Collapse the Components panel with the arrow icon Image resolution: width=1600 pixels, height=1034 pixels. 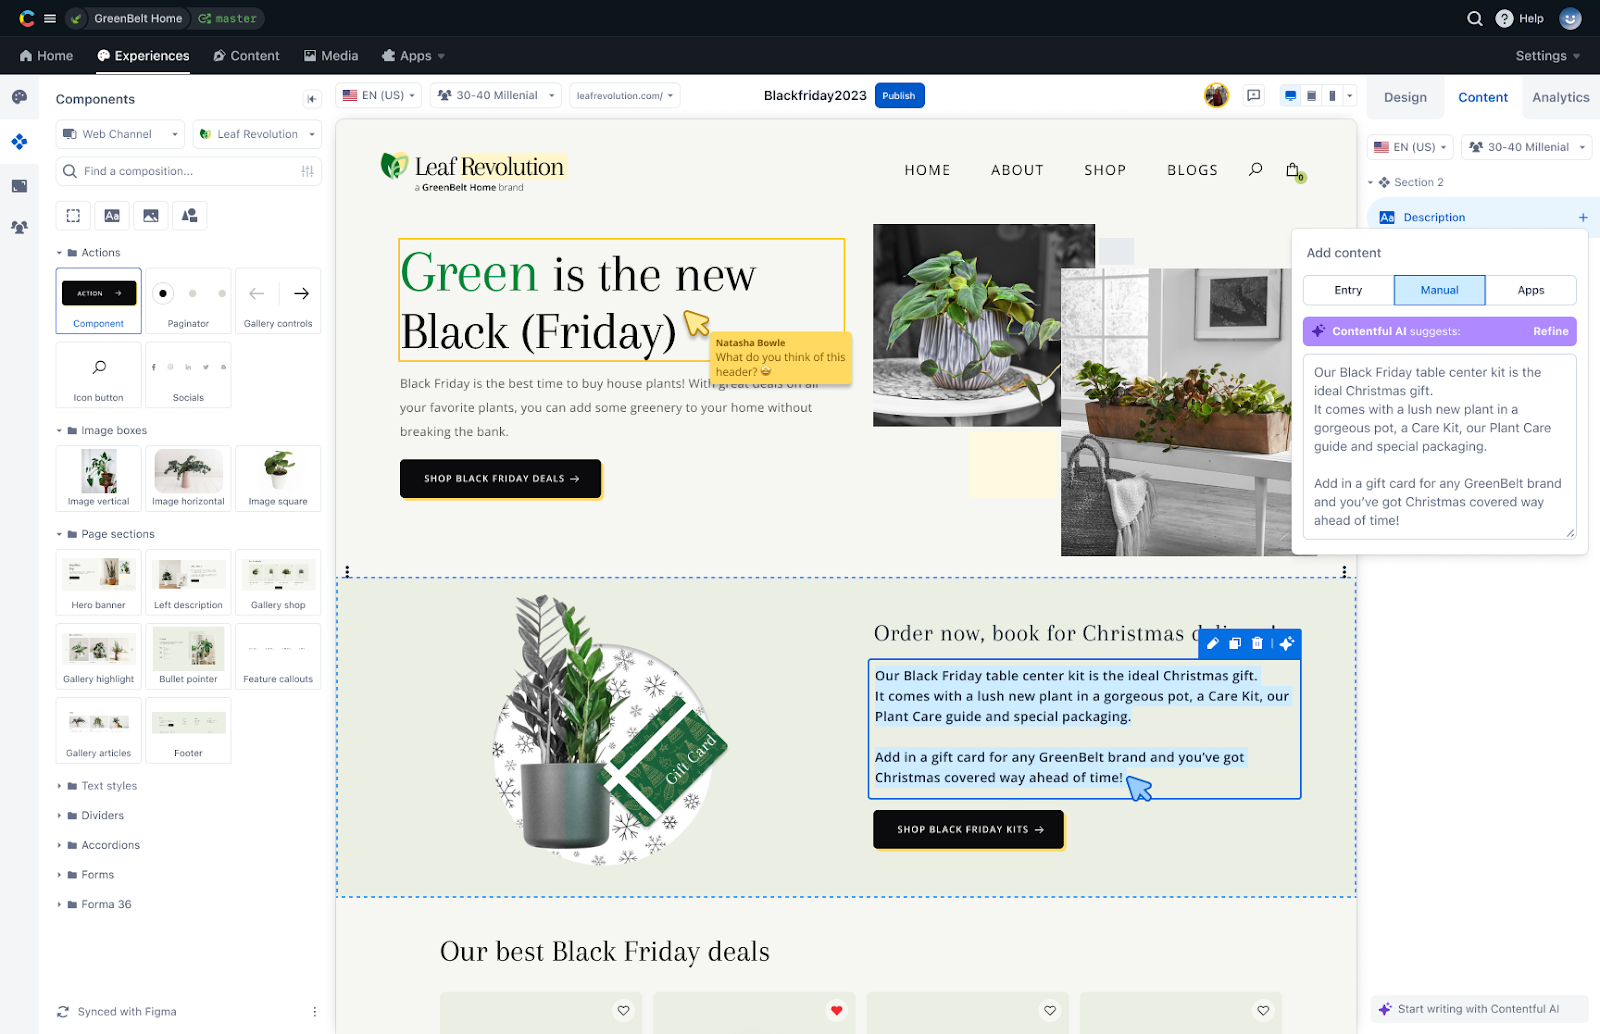(311, 98)
